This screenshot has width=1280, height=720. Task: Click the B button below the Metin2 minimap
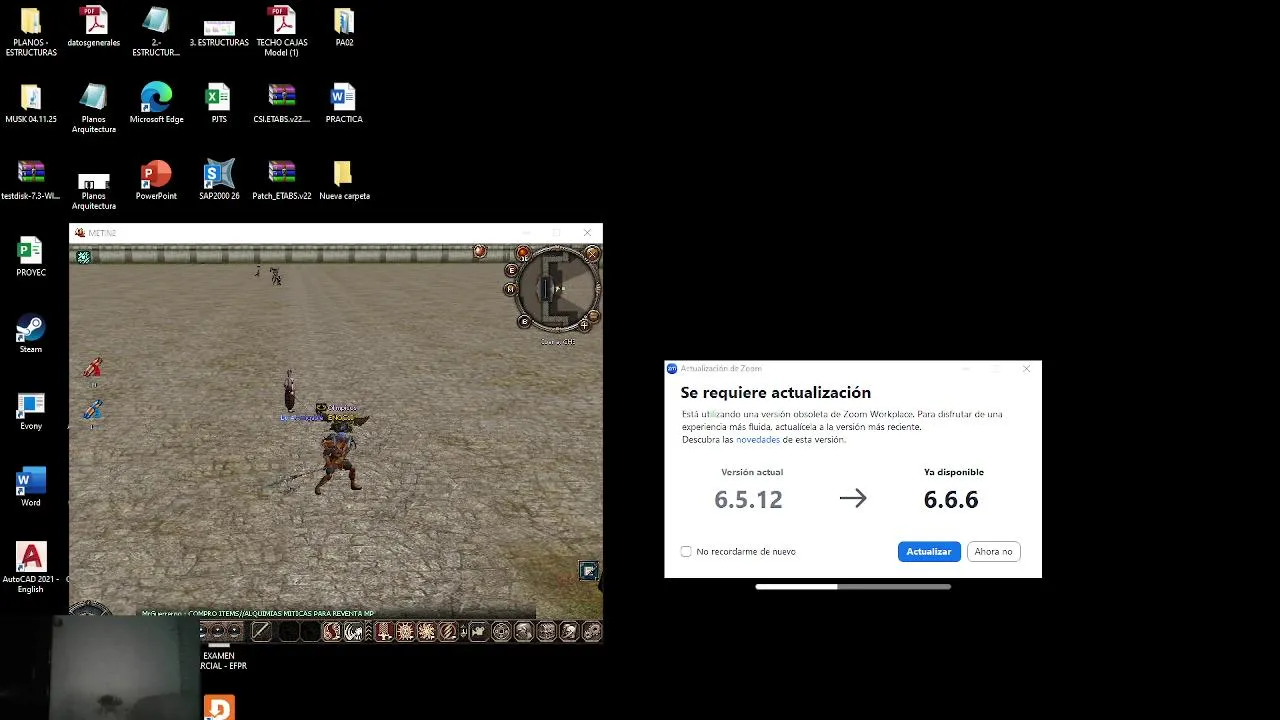[524, 322]
